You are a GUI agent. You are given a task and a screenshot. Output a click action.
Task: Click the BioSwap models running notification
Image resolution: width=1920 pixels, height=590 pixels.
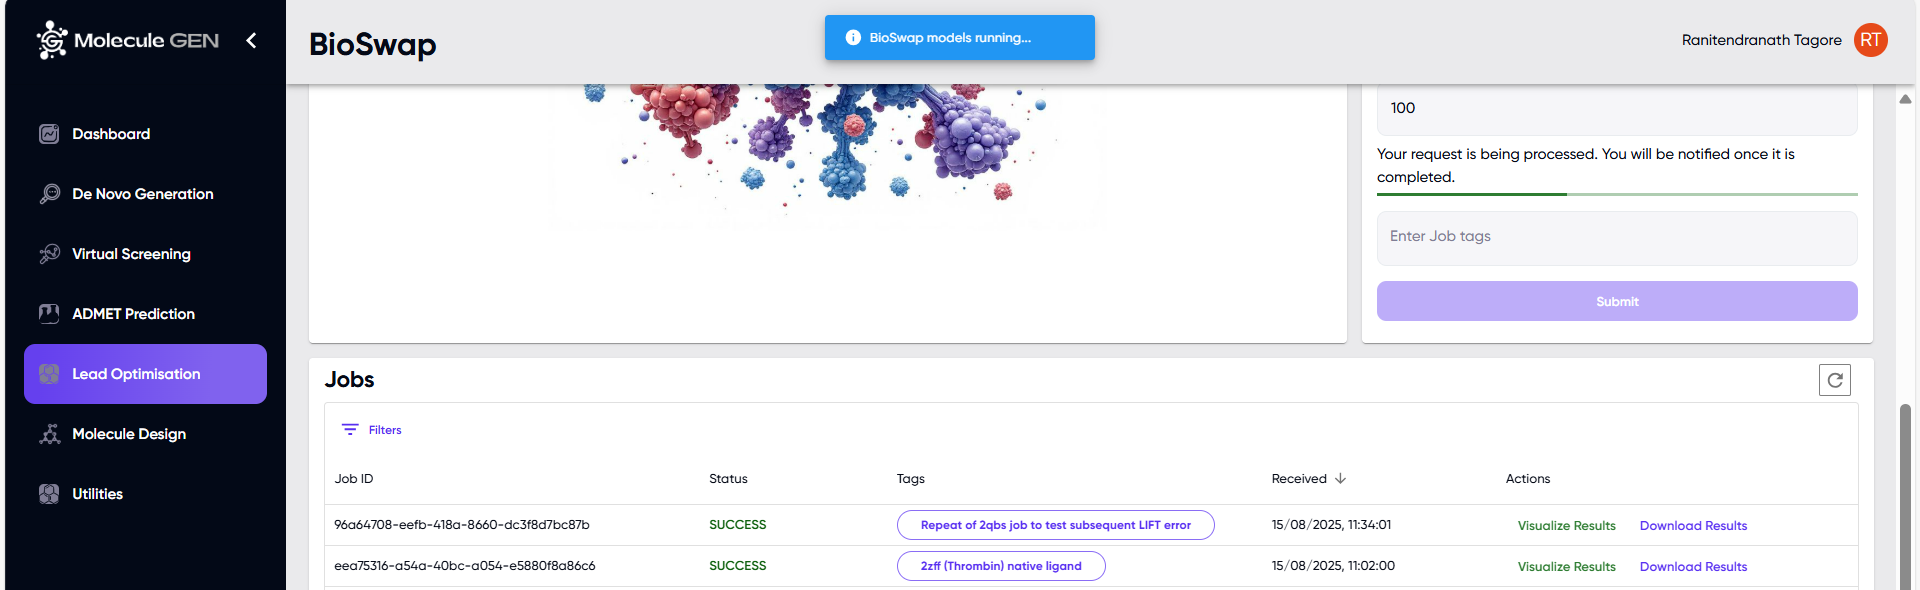tap(960, 38)
